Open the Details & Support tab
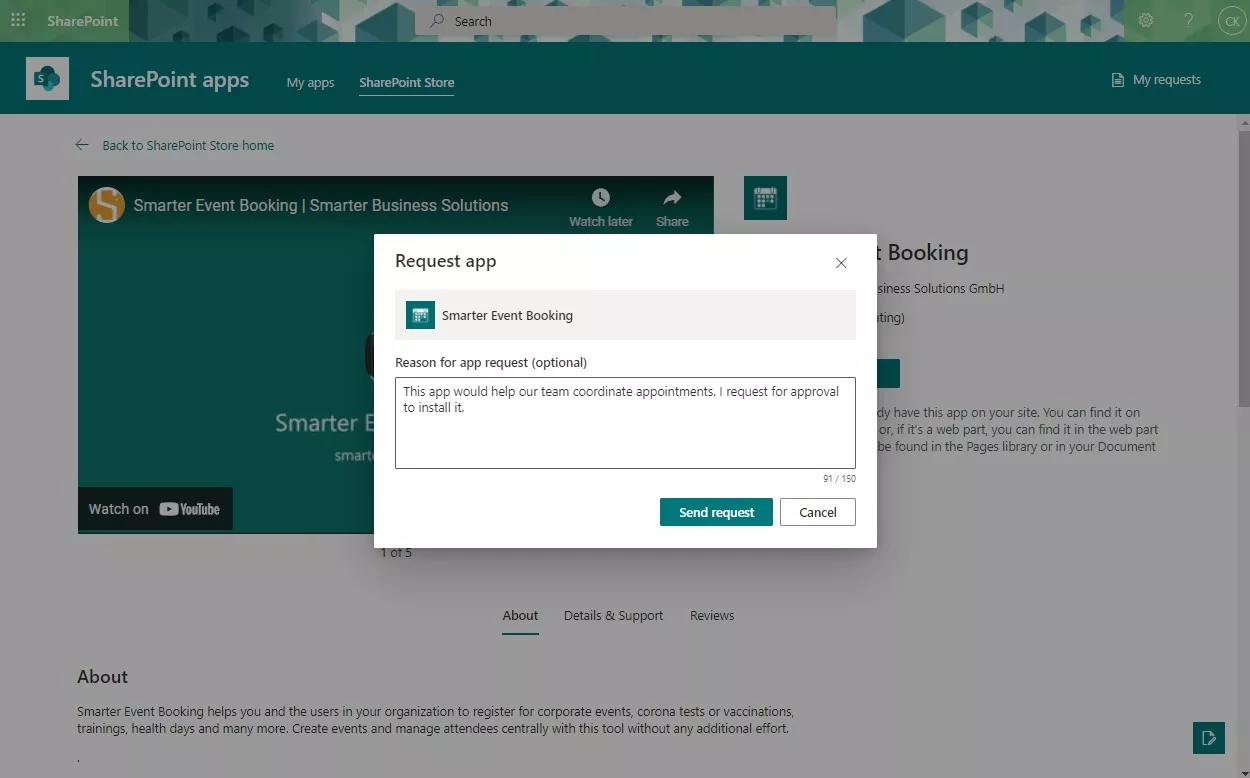 (x=613, y=615)
